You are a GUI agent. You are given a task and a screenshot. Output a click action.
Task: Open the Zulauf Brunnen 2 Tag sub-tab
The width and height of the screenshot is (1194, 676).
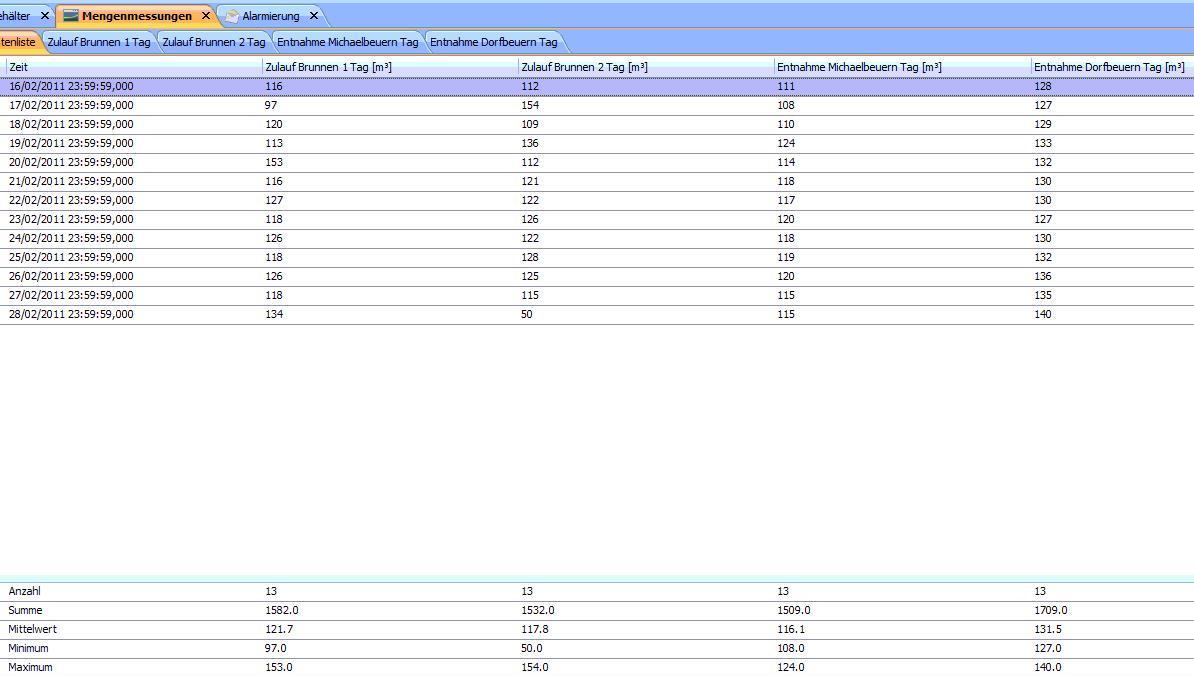(213, 42)
